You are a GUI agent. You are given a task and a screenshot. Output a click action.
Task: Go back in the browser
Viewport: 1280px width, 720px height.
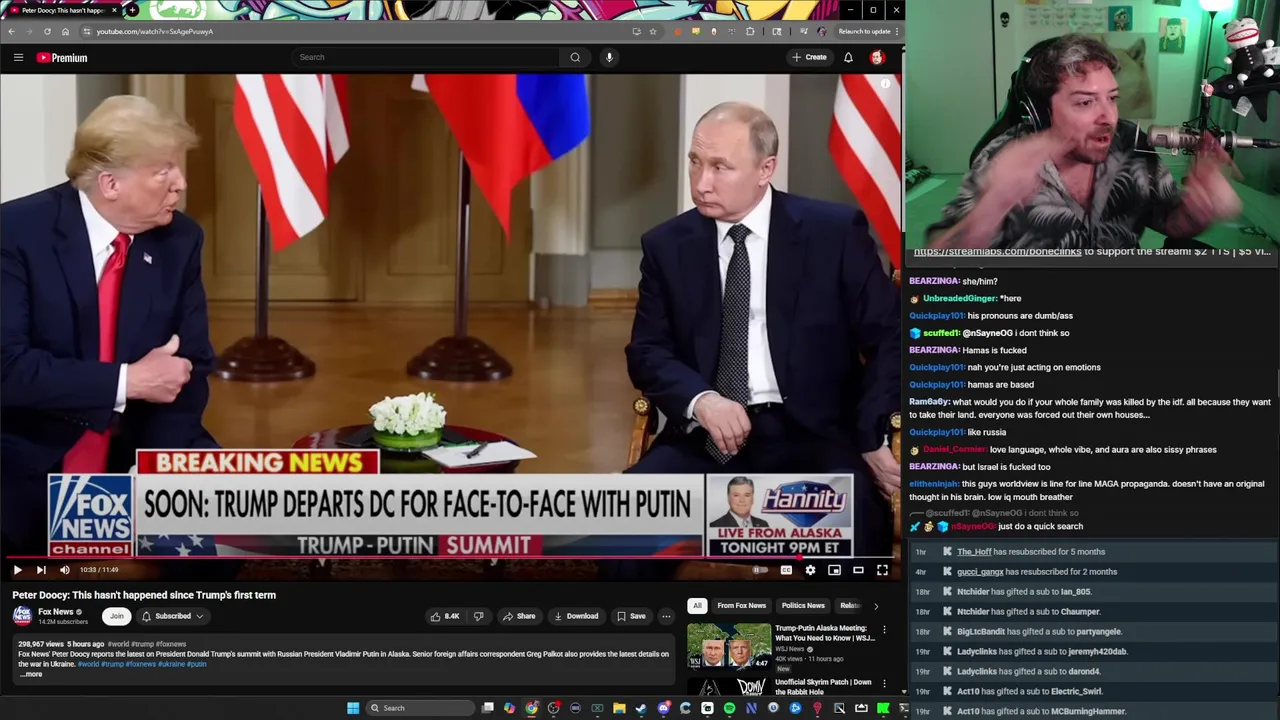click(x=11, y=31)
